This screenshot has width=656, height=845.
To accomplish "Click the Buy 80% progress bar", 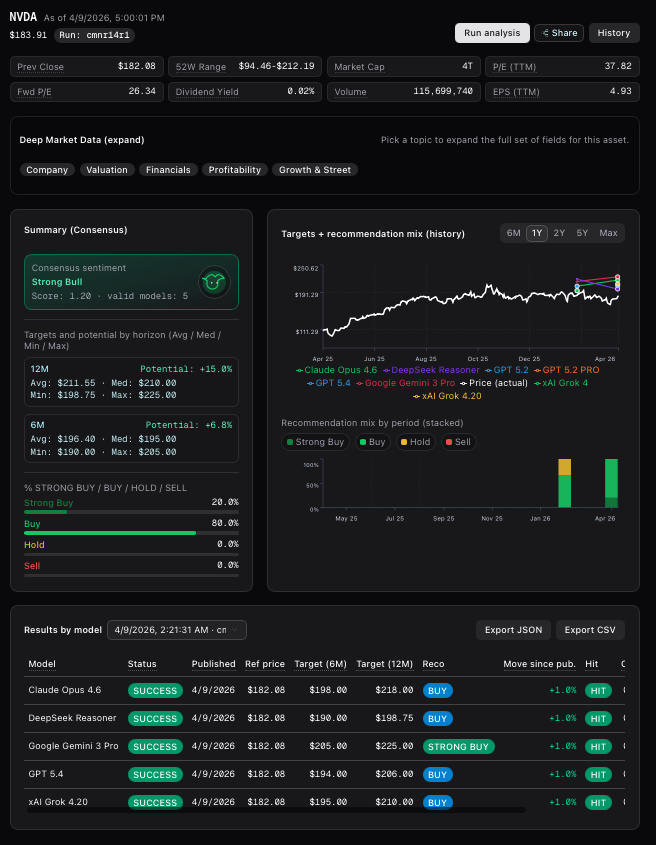I will tap(132, 533).
